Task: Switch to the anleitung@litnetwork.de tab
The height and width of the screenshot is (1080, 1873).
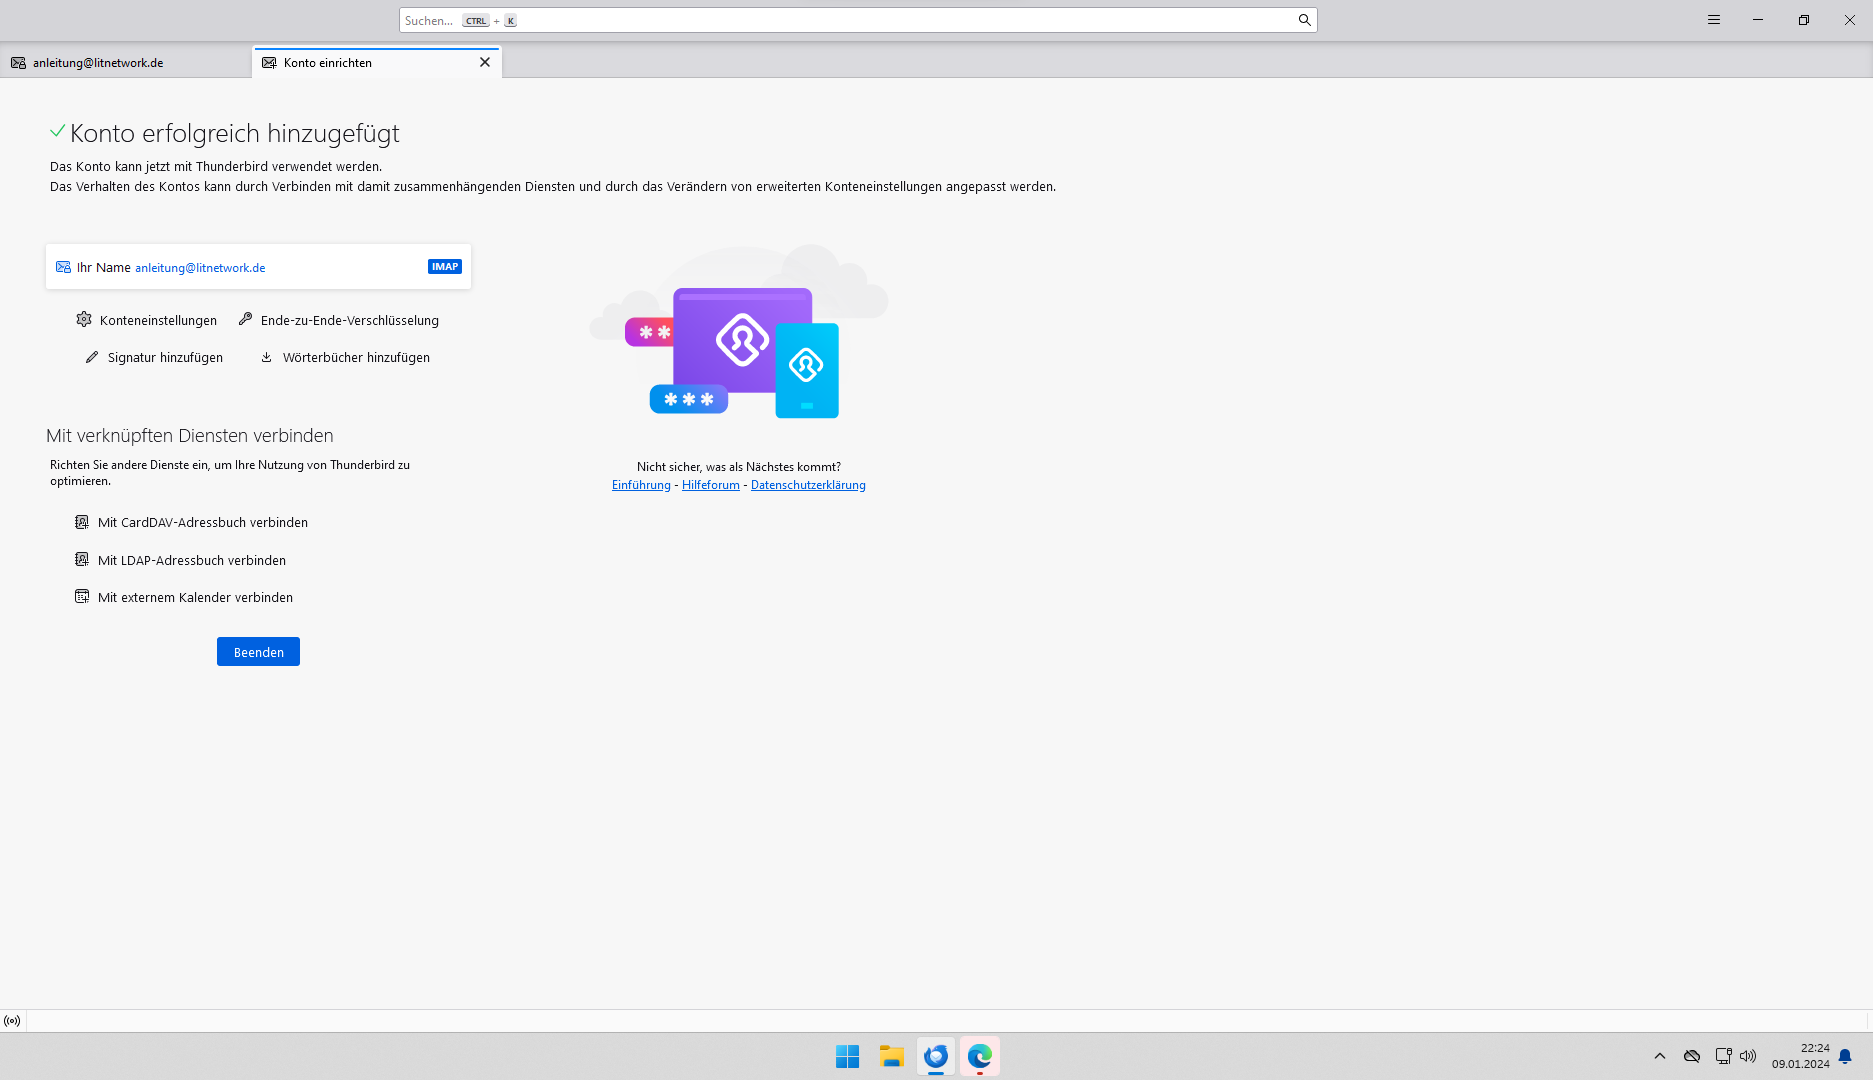Action: [97, 61]
